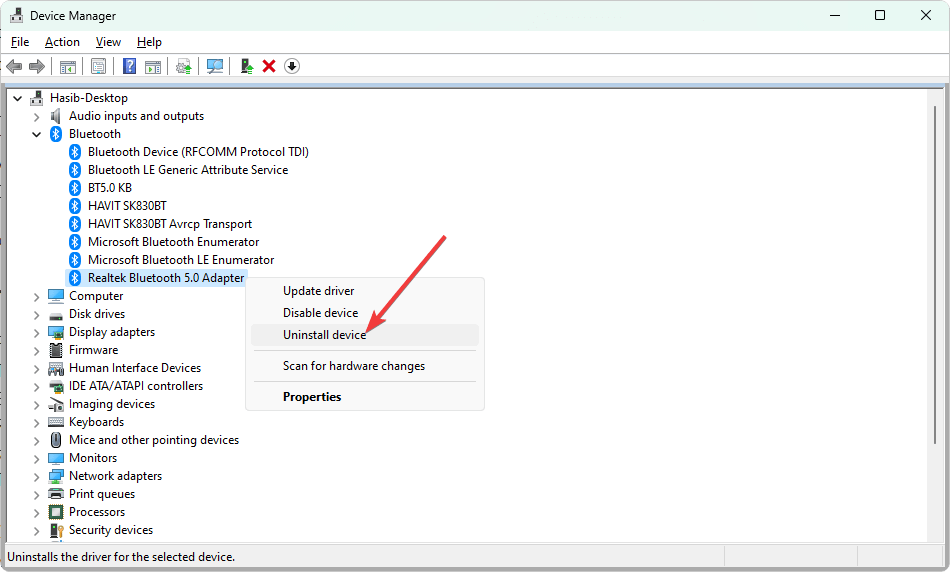
Task: Click the Audio inputs and outputs speaker icon
Action: point(56,116)
